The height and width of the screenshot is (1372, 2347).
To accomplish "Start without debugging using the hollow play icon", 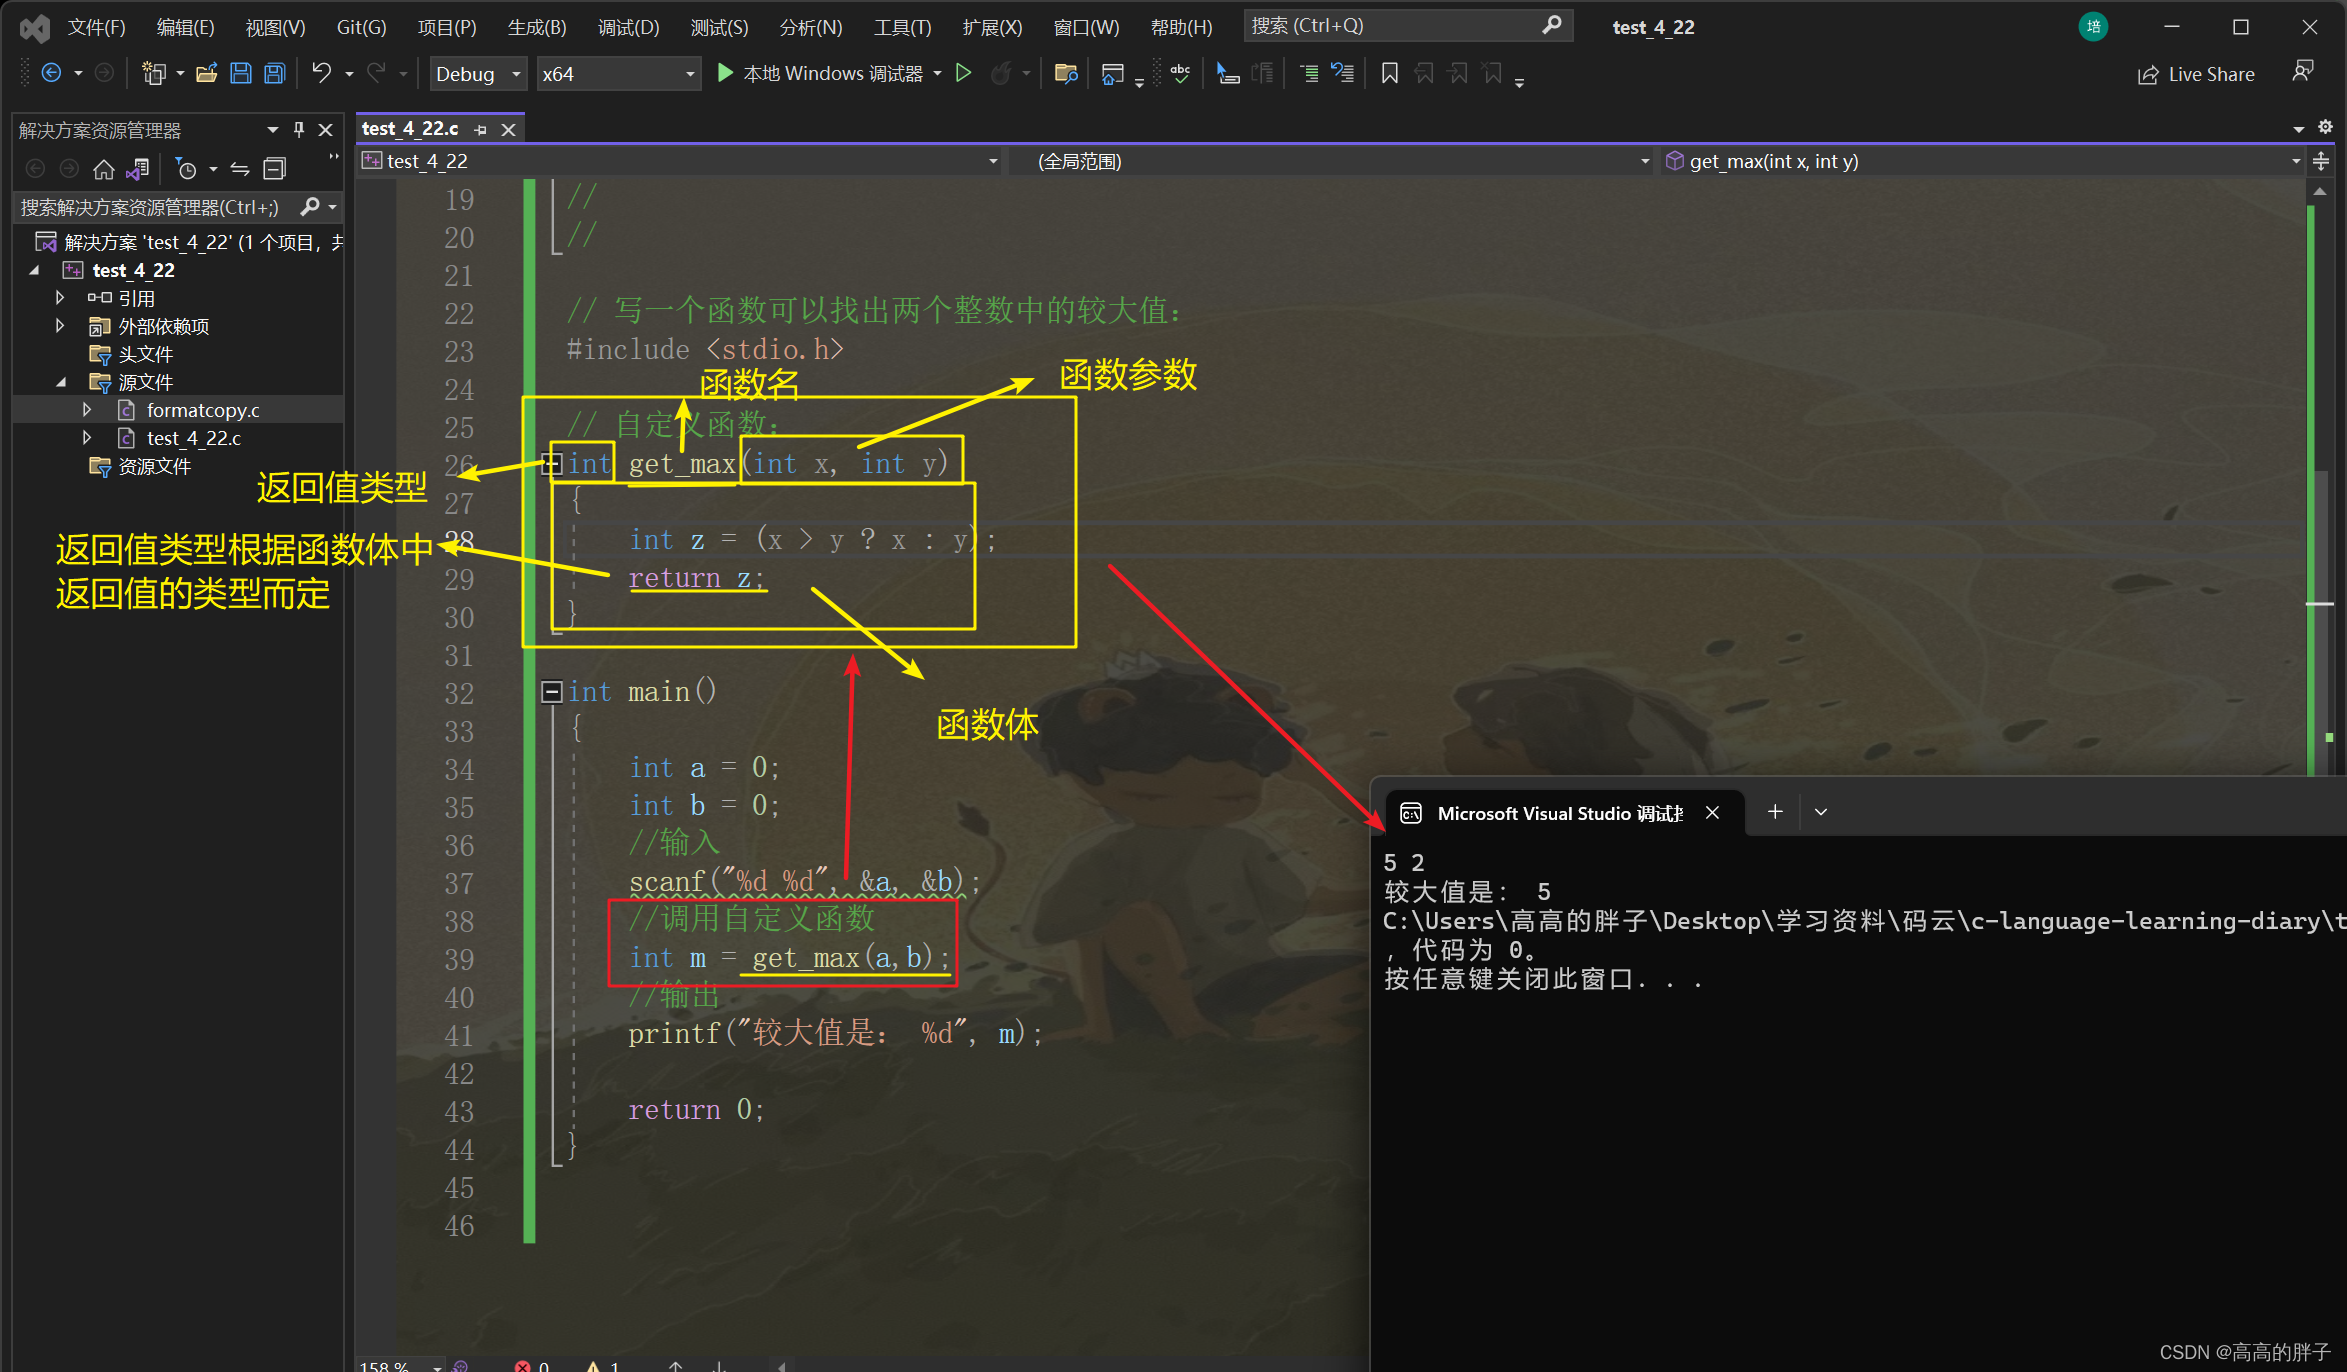I will (963, 73).
